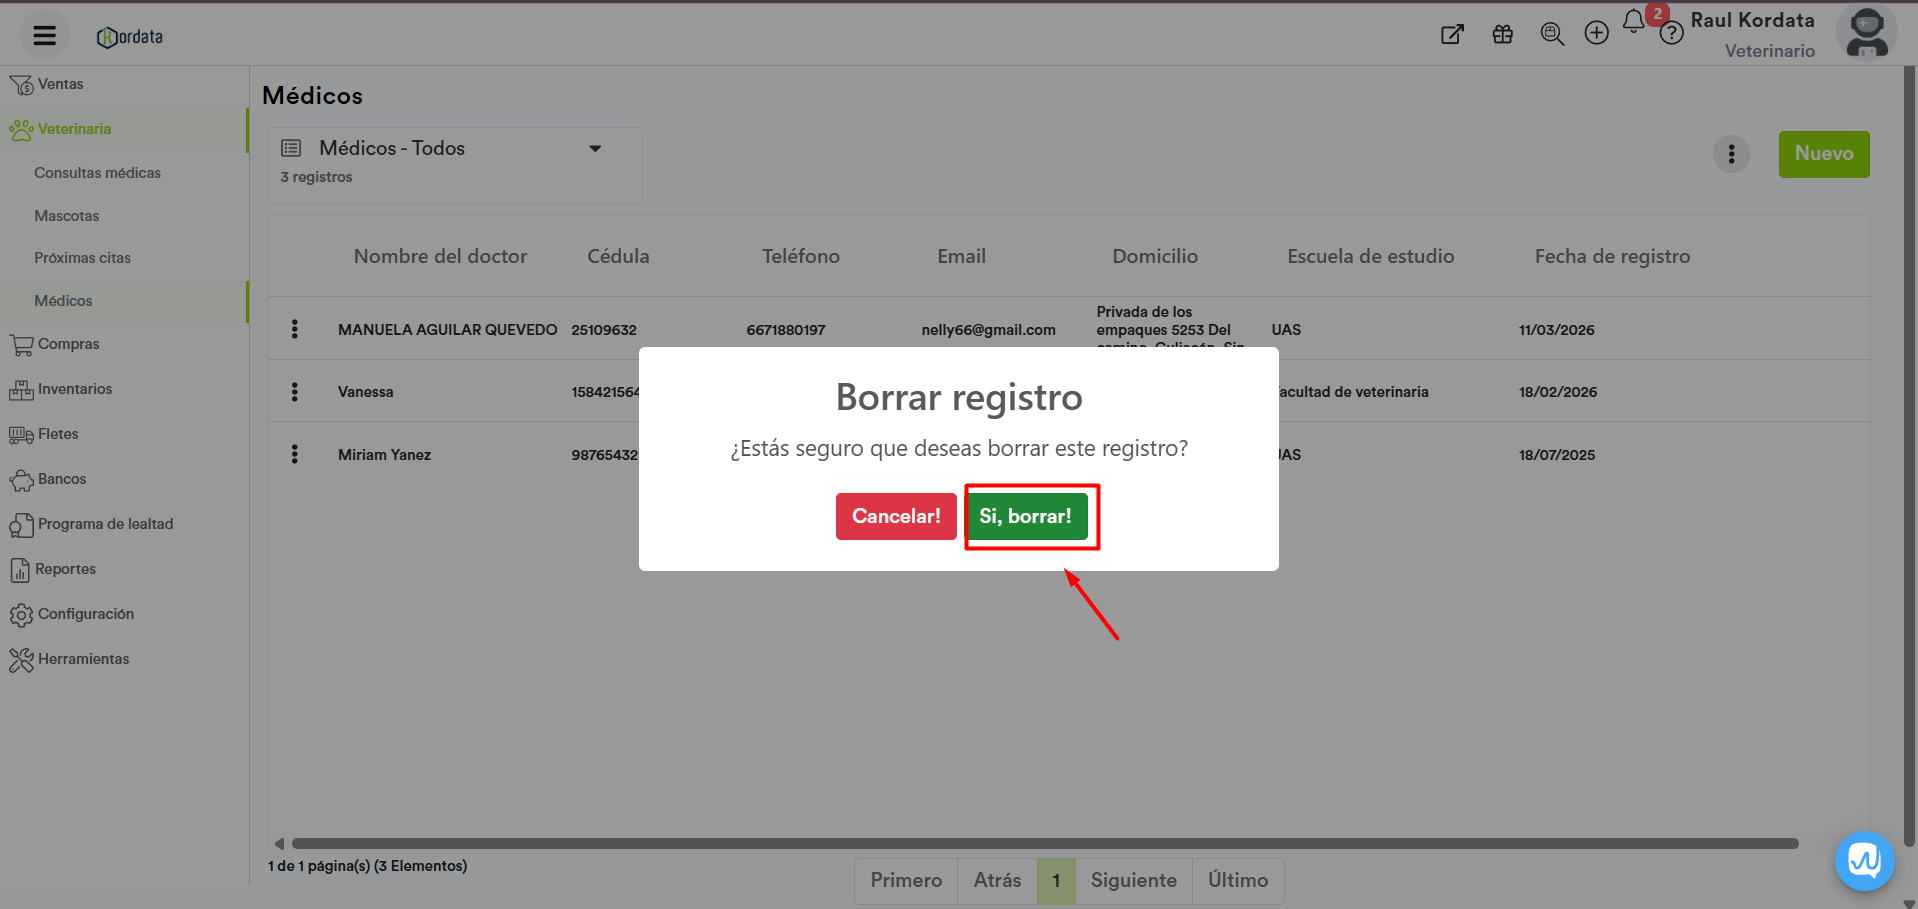
Task: Open the gift box icon
Action: (1502, 35)
